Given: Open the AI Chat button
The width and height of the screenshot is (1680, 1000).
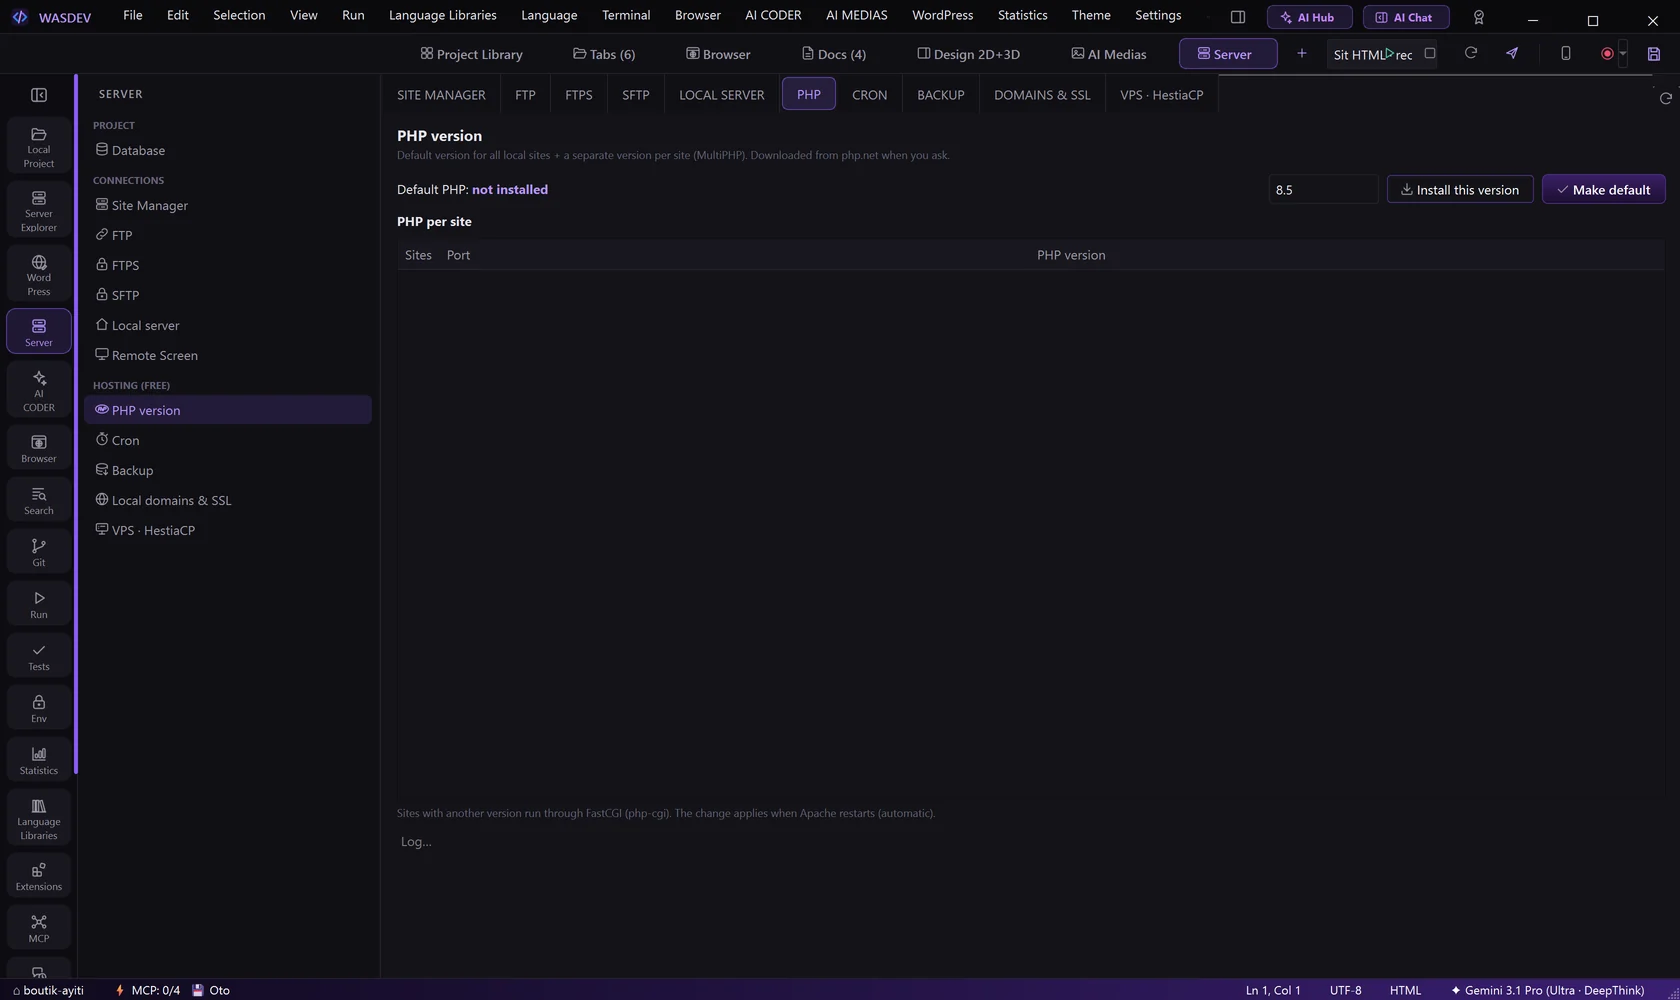Looking at the screenshot, I should pyautogui.click(x=1406, y=17).
